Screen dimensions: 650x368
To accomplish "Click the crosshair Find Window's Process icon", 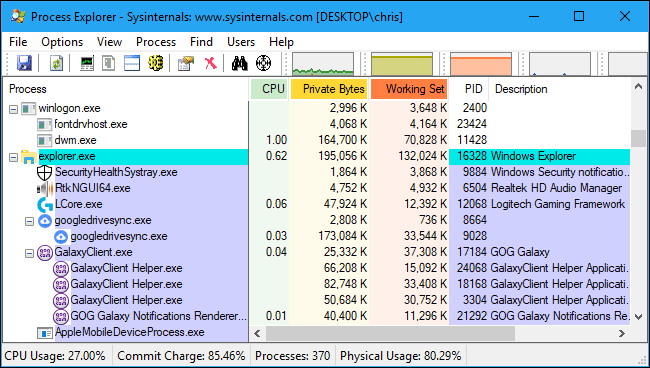I will tap(263, 63).
